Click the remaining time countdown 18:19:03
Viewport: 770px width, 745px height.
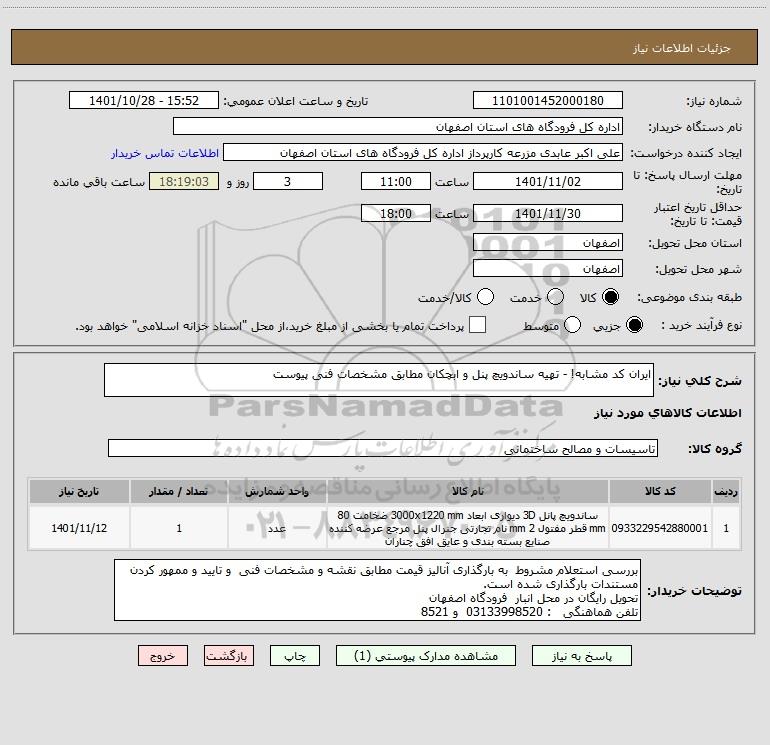point(184,181)
